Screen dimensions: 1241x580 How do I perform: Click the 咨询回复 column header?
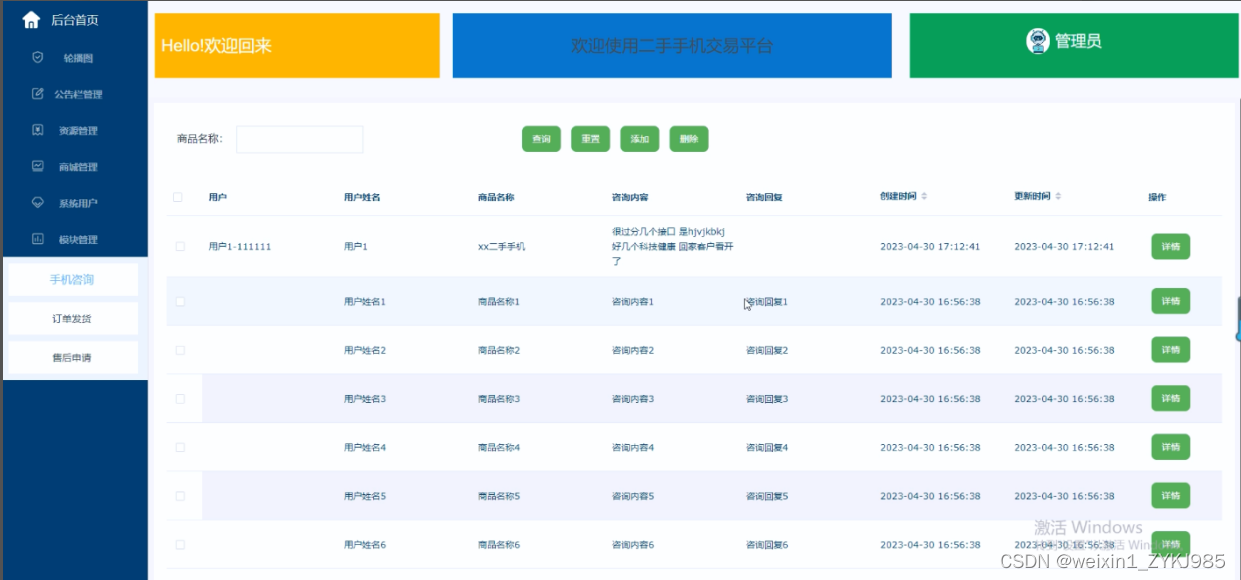pos(764,197)
